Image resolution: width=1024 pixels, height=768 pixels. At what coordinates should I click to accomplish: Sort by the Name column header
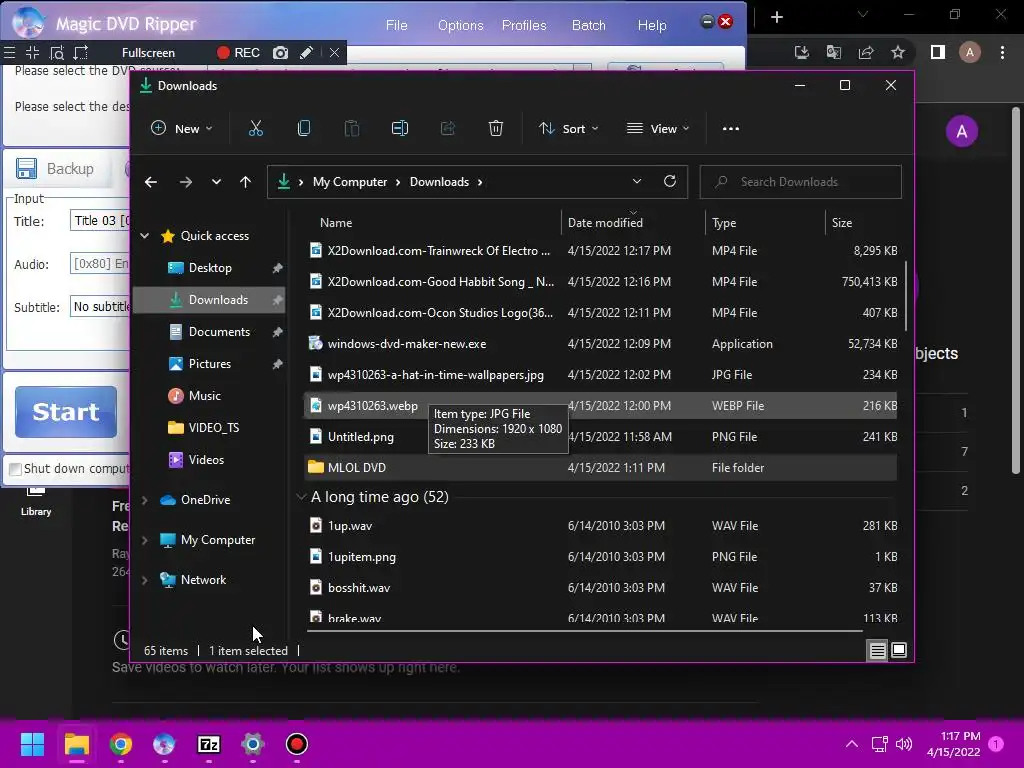point(336,223)
